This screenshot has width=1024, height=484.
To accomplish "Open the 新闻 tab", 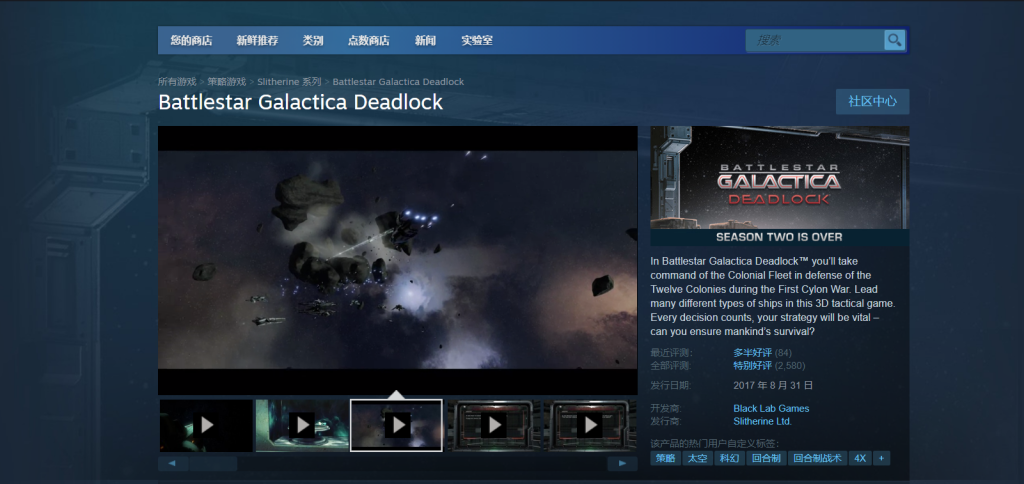I will click(x=425, y=40).
